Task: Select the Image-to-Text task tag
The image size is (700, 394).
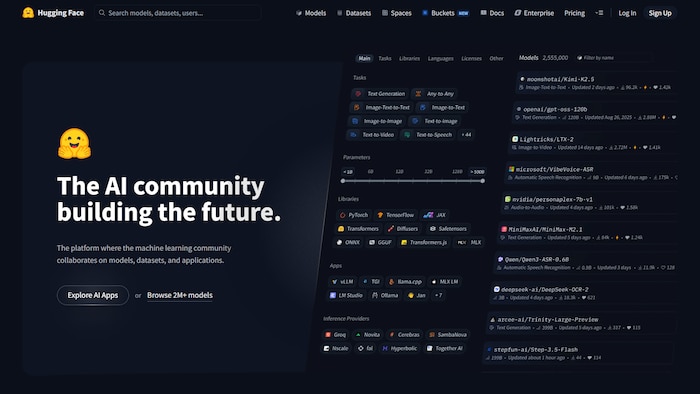Action: click(442, 108)
